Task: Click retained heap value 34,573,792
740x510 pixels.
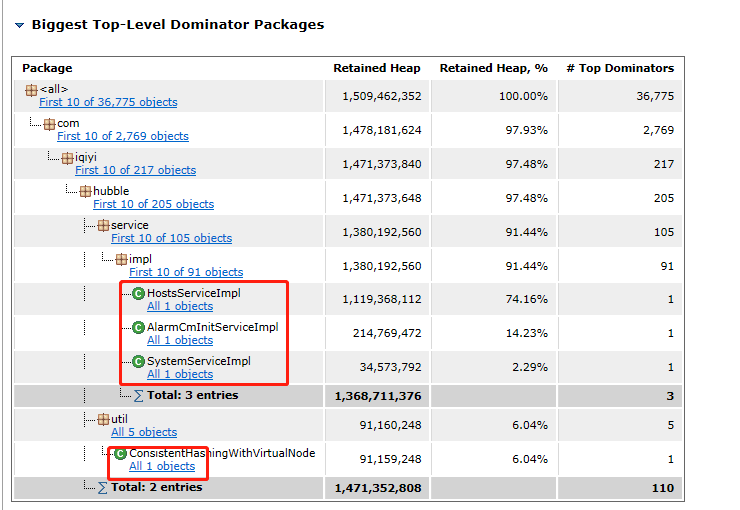Action: [x=390, y=367]
